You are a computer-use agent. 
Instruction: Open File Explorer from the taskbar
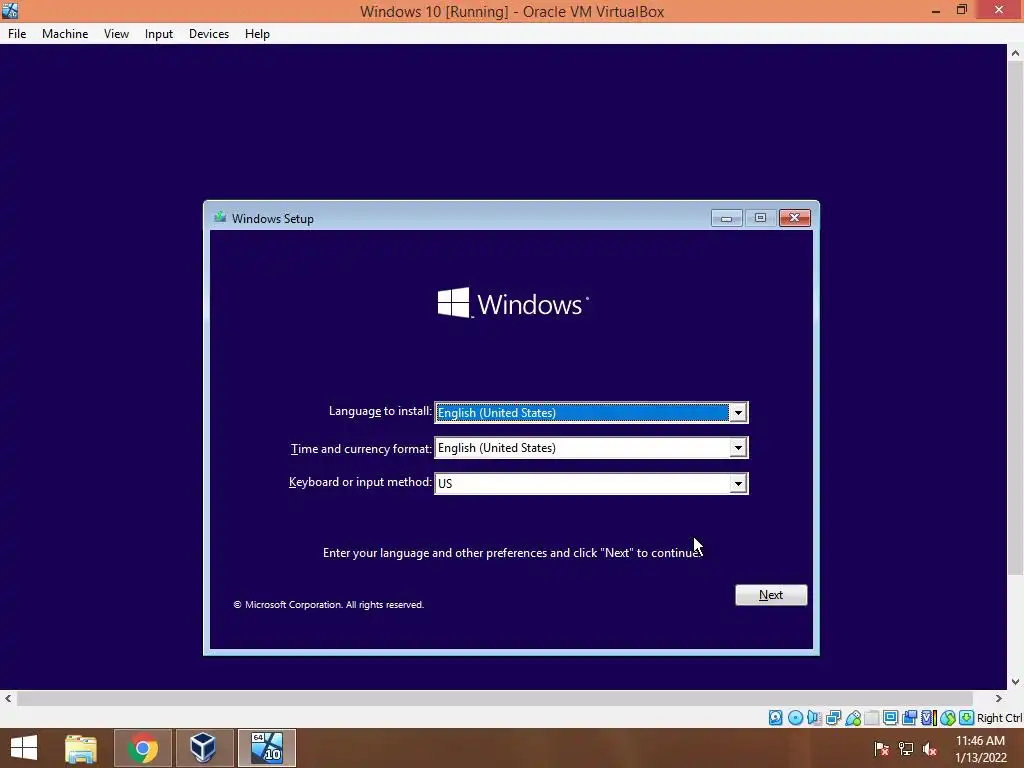point(81,748)
